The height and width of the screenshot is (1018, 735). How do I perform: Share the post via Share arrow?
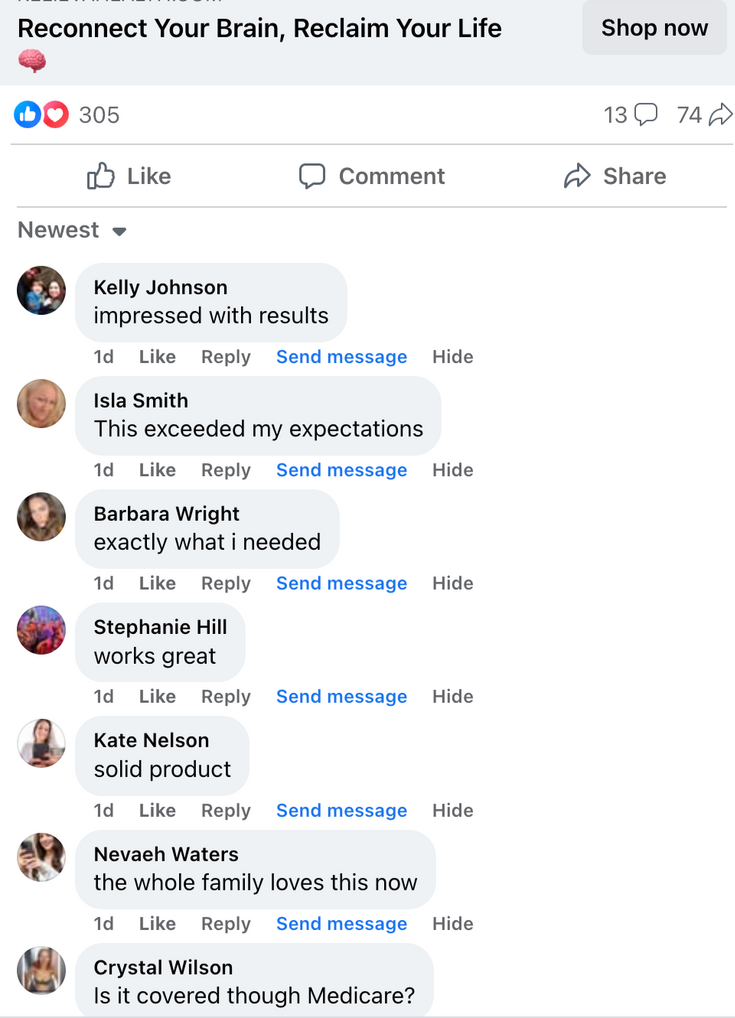(615, 176)
